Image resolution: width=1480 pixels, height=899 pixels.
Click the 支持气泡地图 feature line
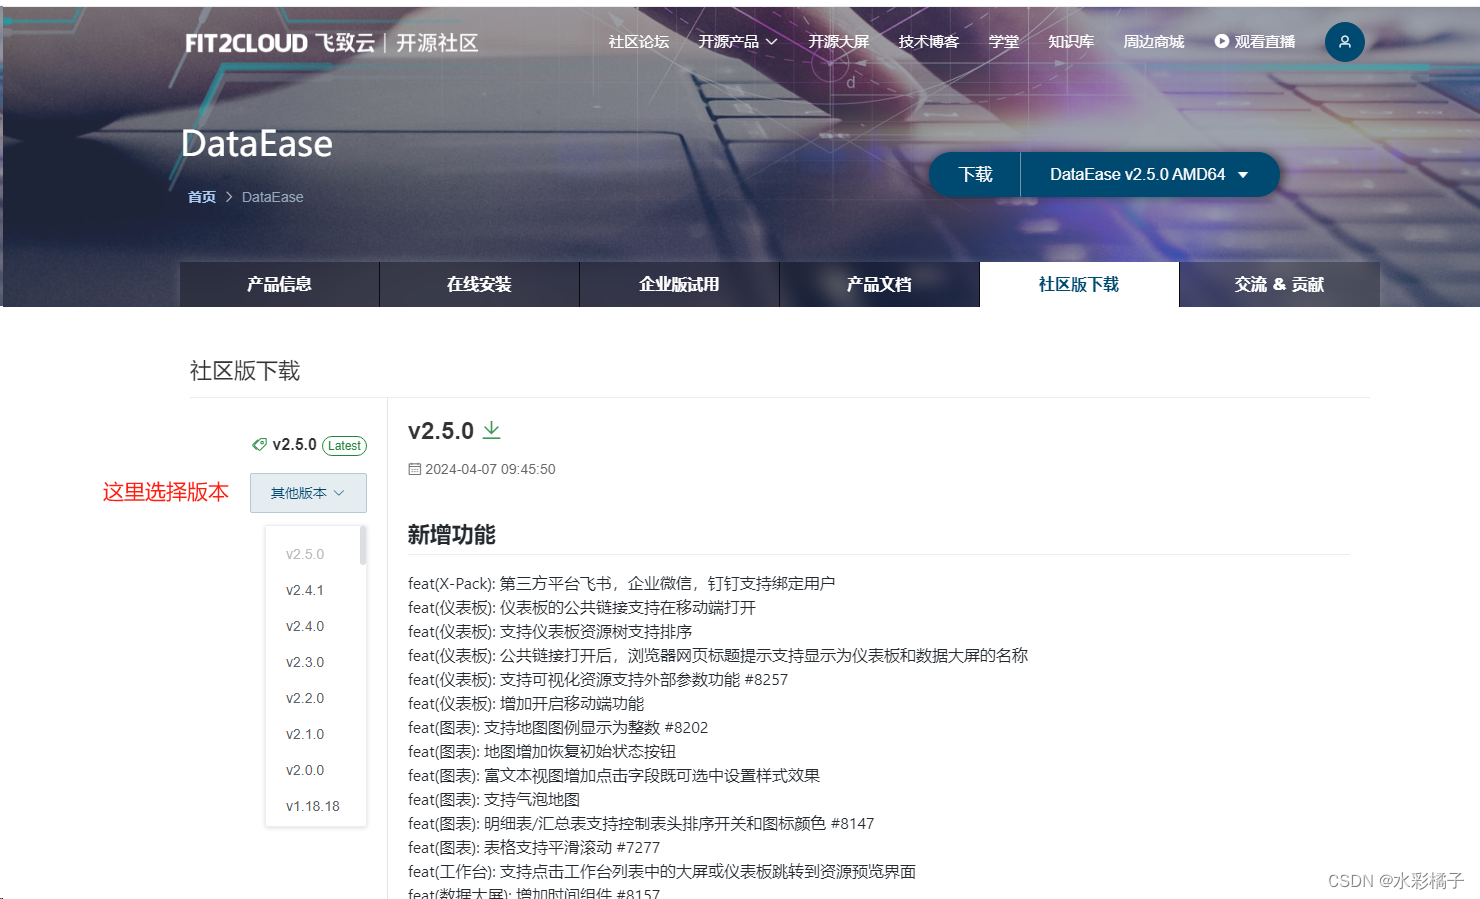[x=494, y=800]
